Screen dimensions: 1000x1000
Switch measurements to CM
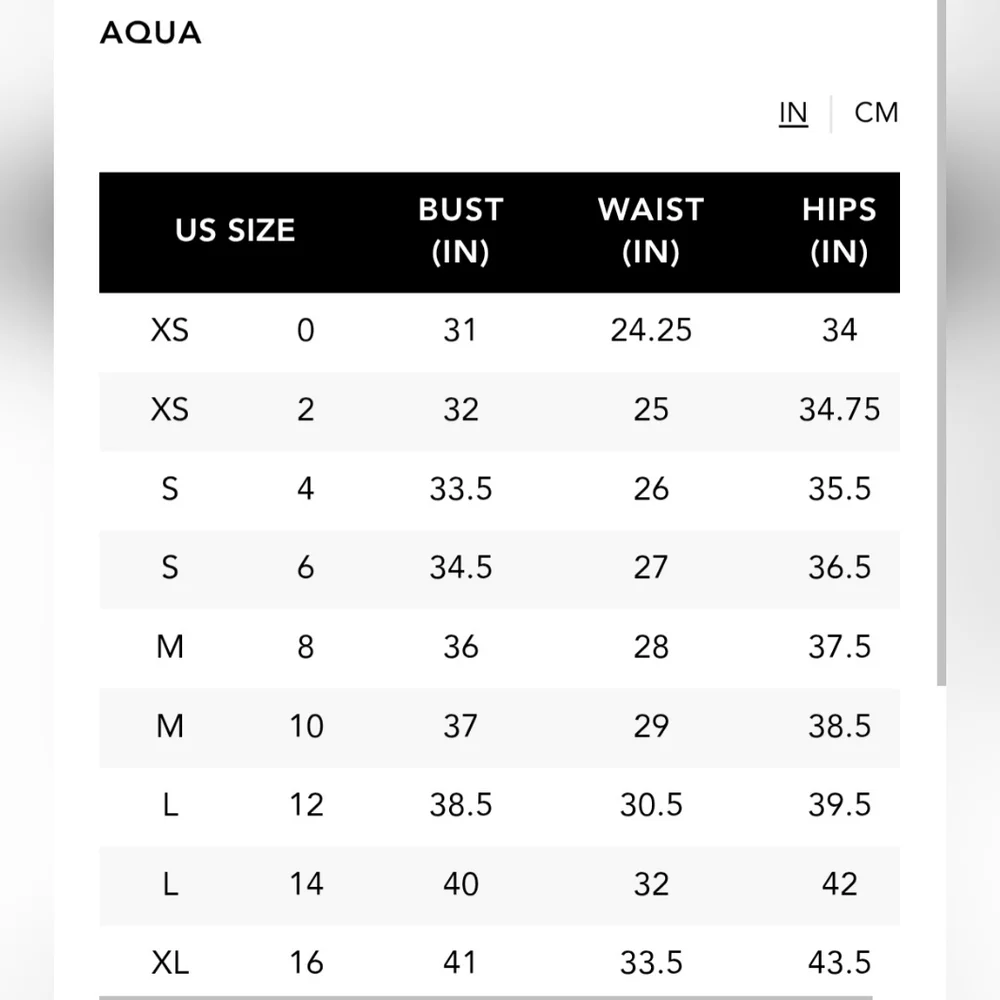coord(876,113)
